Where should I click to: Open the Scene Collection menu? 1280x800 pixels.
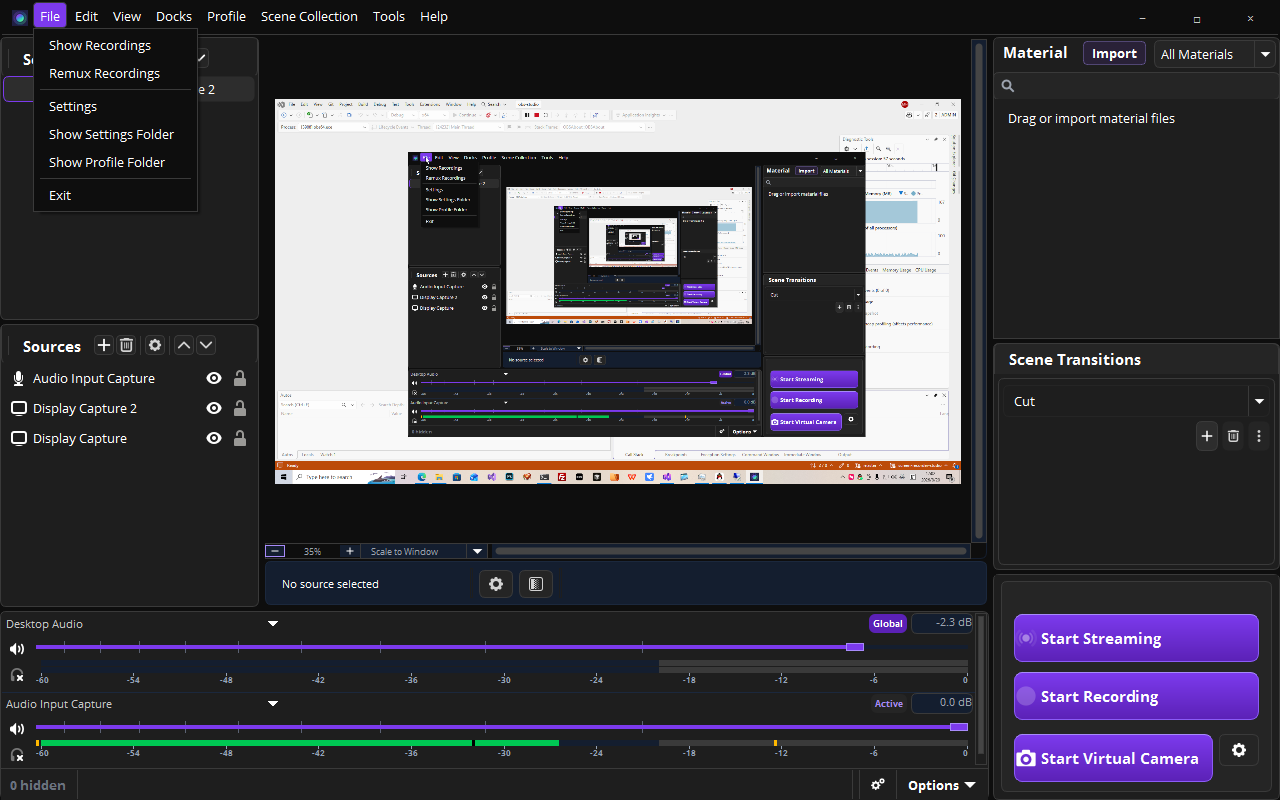(309, 16)
